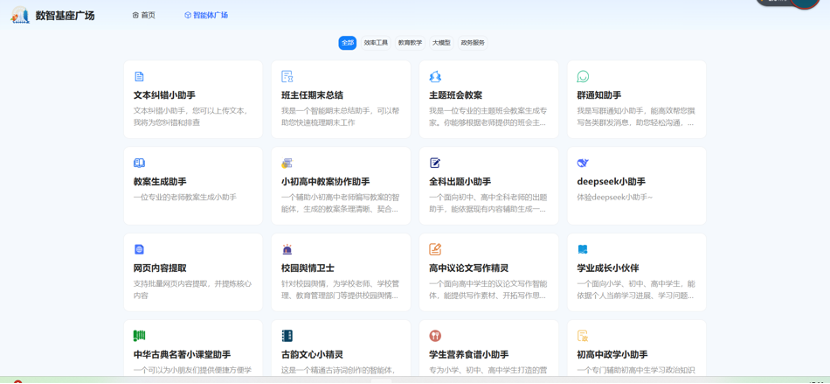The height and width of the screenshot is (384, 830).
Task: Open the 网页内容提取 card title
Action: [x=160, y=268]
